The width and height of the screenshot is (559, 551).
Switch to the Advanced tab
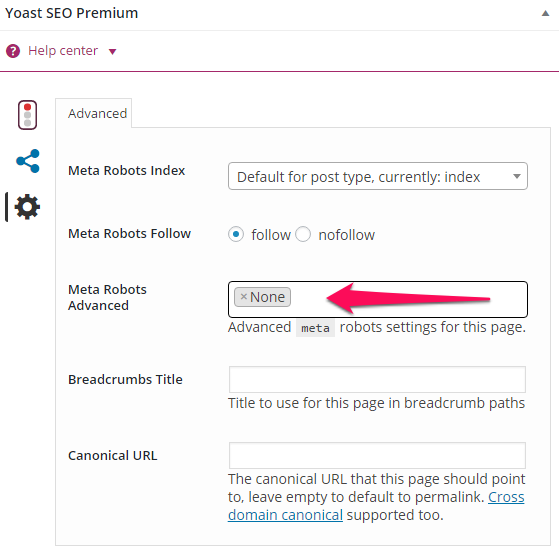[x=97, y=113]
